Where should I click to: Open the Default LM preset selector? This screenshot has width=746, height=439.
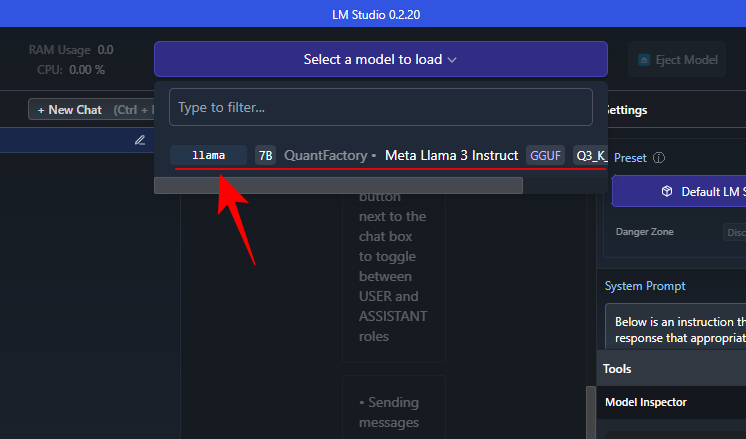tap(679, 191)
